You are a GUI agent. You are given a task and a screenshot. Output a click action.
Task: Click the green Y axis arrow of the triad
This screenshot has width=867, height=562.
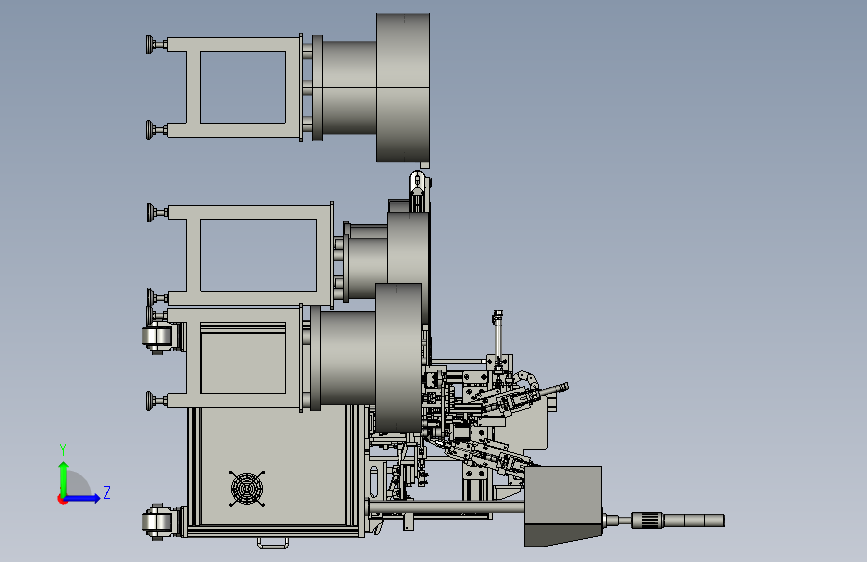point(63,478)
